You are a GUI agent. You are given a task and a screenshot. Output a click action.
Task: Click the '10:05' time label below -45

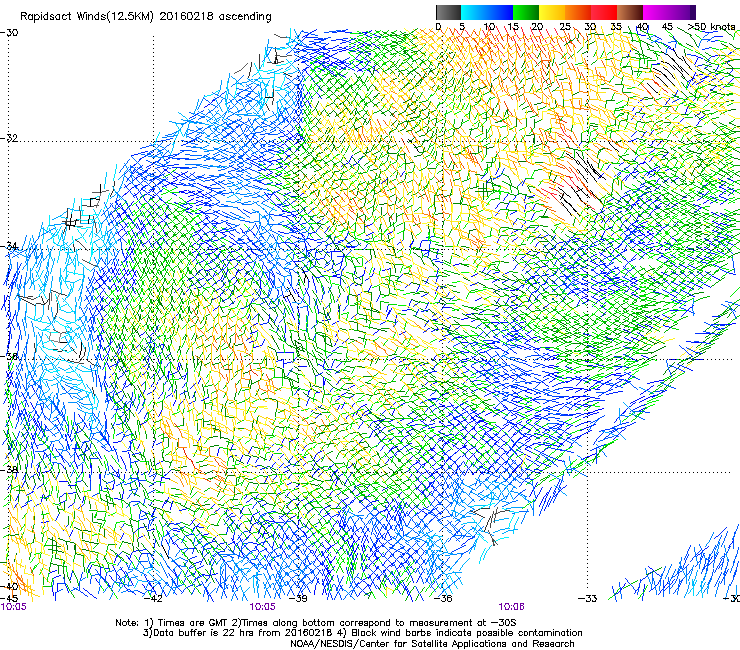tap(14, 607)
